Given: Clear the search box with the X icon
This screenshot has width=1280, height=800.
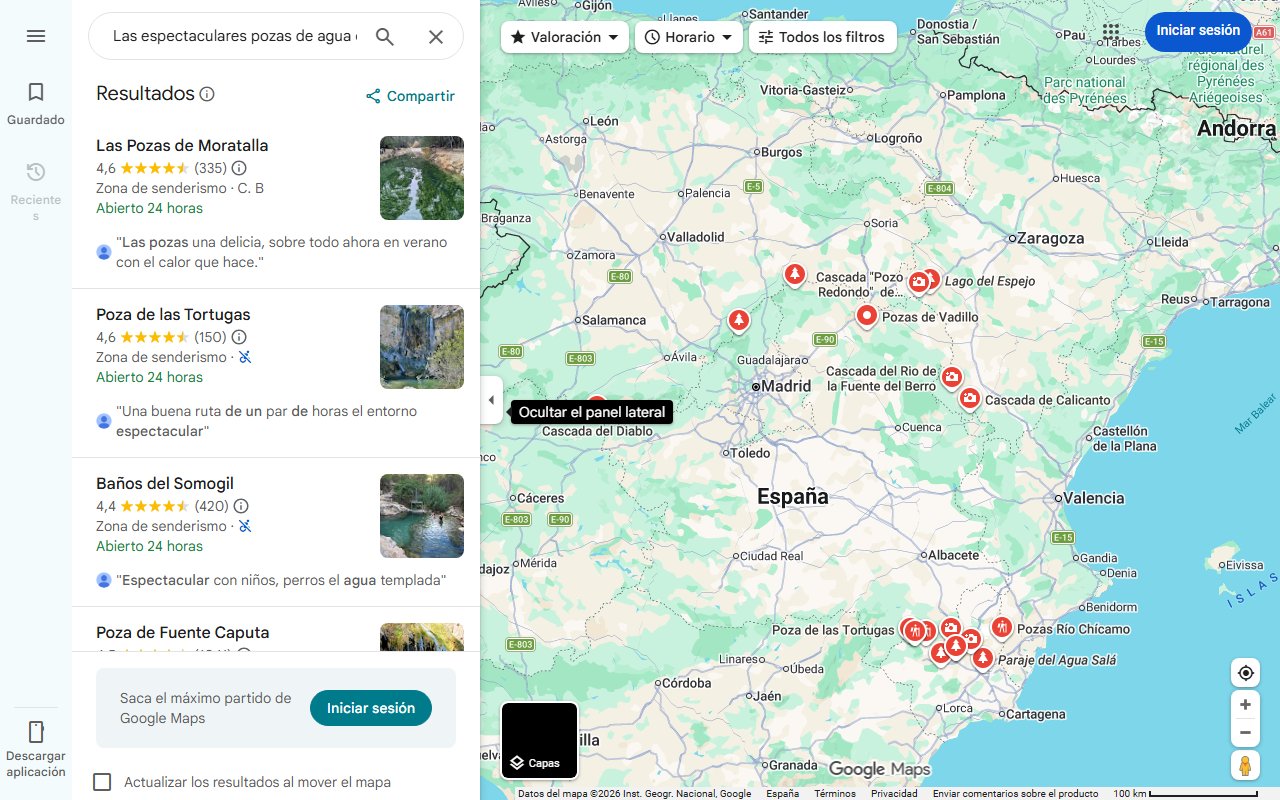Looking at the screenshot, I should 436,36.
